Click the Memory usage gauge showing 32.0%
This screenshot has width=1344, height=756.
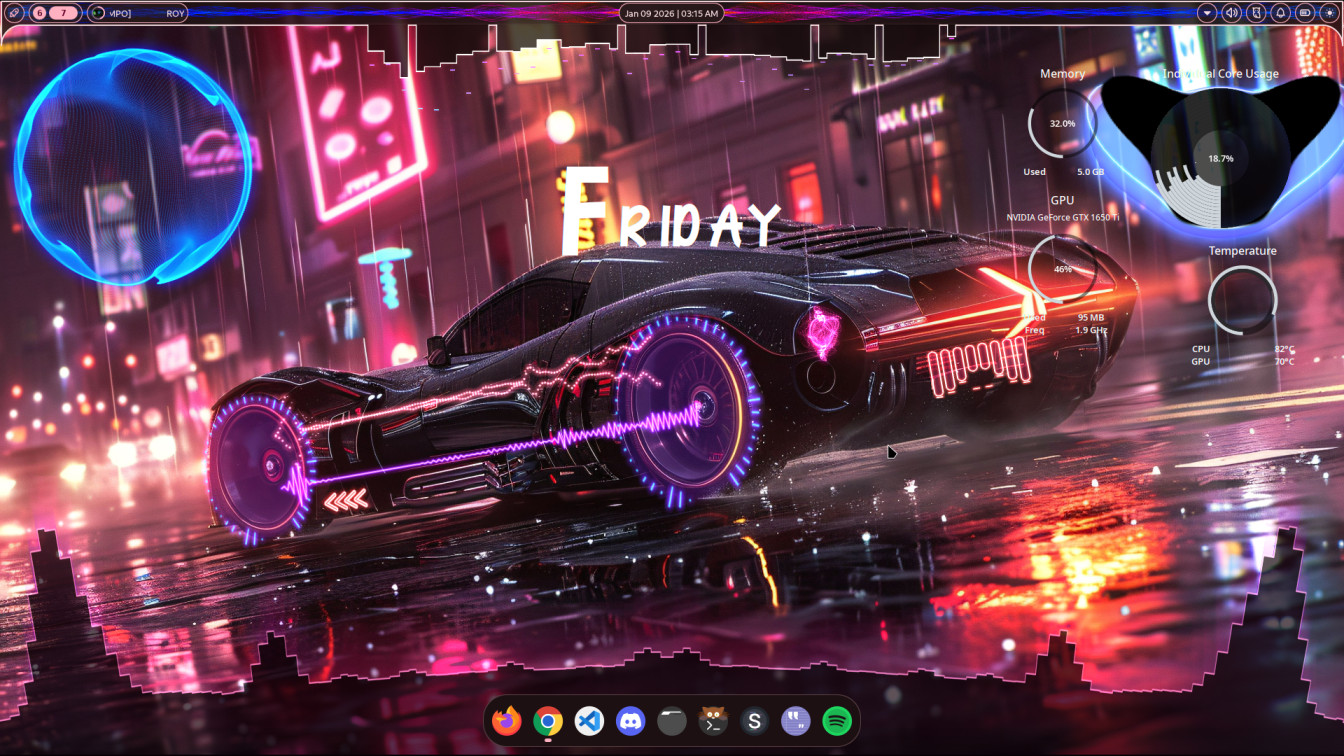tap(1062, 123)
